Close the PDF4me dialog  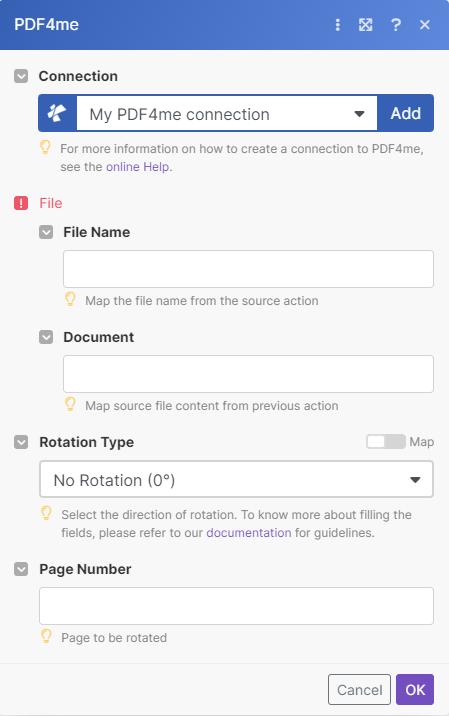pyautogui.click(x=425, y=25)
